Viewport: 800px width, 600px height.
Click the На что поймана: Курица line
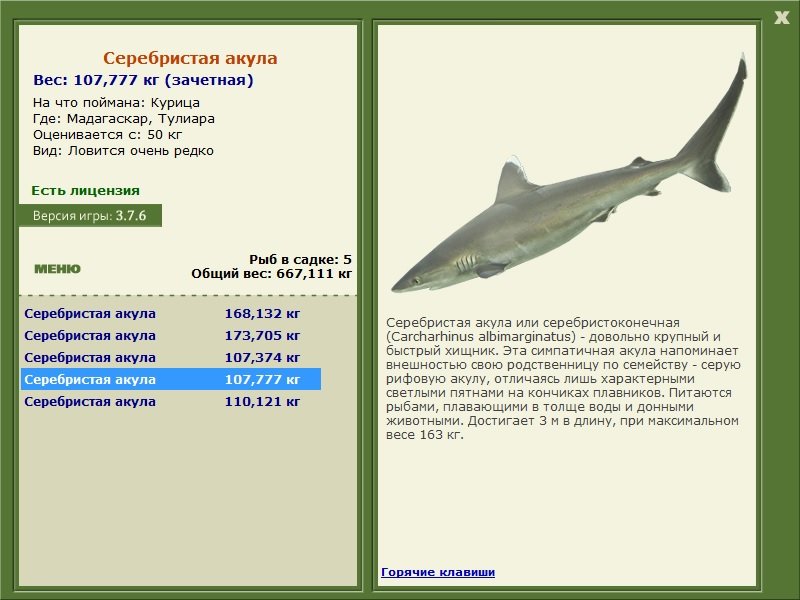116,103
